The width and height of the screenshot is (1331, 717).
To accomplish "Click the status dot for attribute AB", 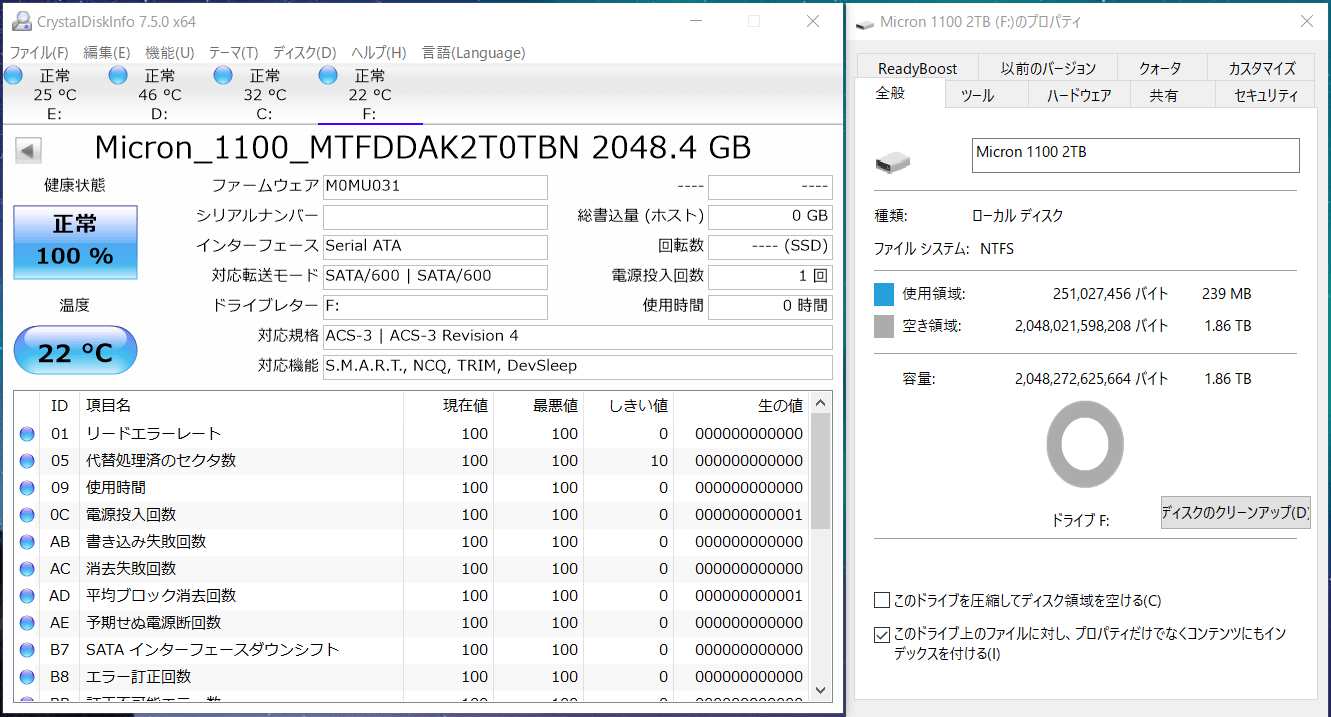I will coord(27,542).
